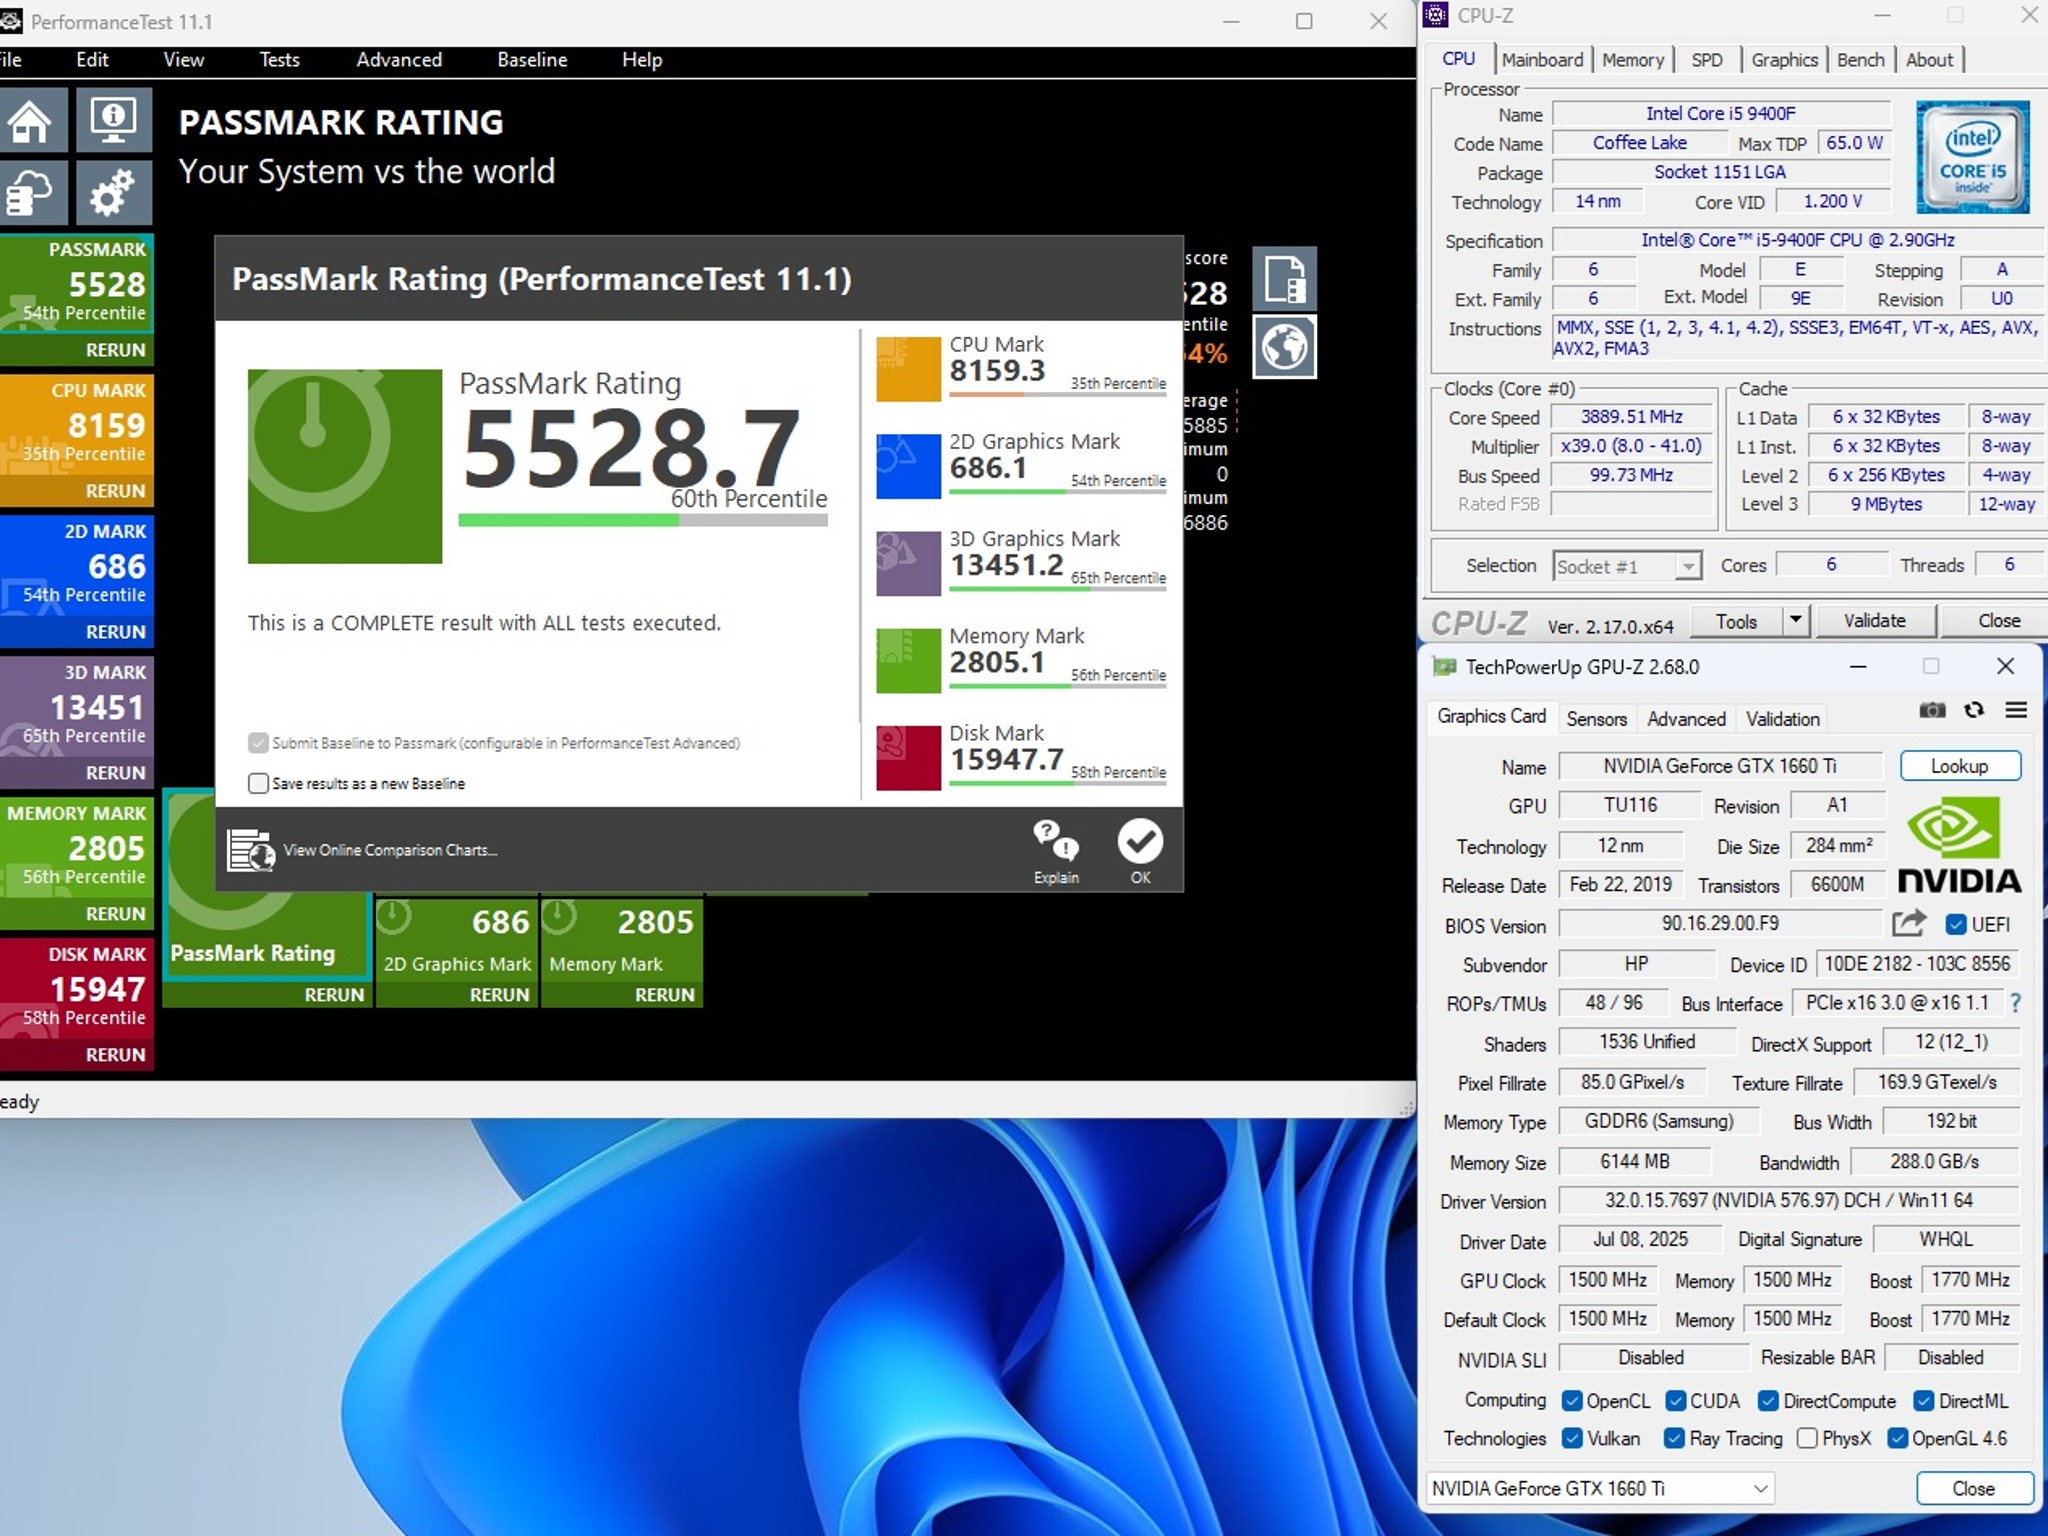Open the Socket #1 selection dropdown in CPU-Z
The image size is (2048, 1536).
1626,566
